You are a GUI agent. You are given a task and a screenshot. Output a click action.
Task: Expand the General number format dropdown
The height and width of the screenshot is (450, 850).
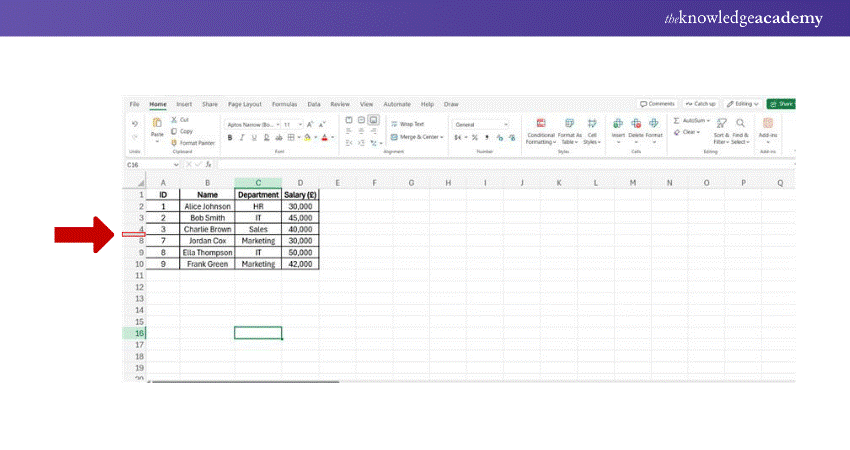tap(506, 124)
